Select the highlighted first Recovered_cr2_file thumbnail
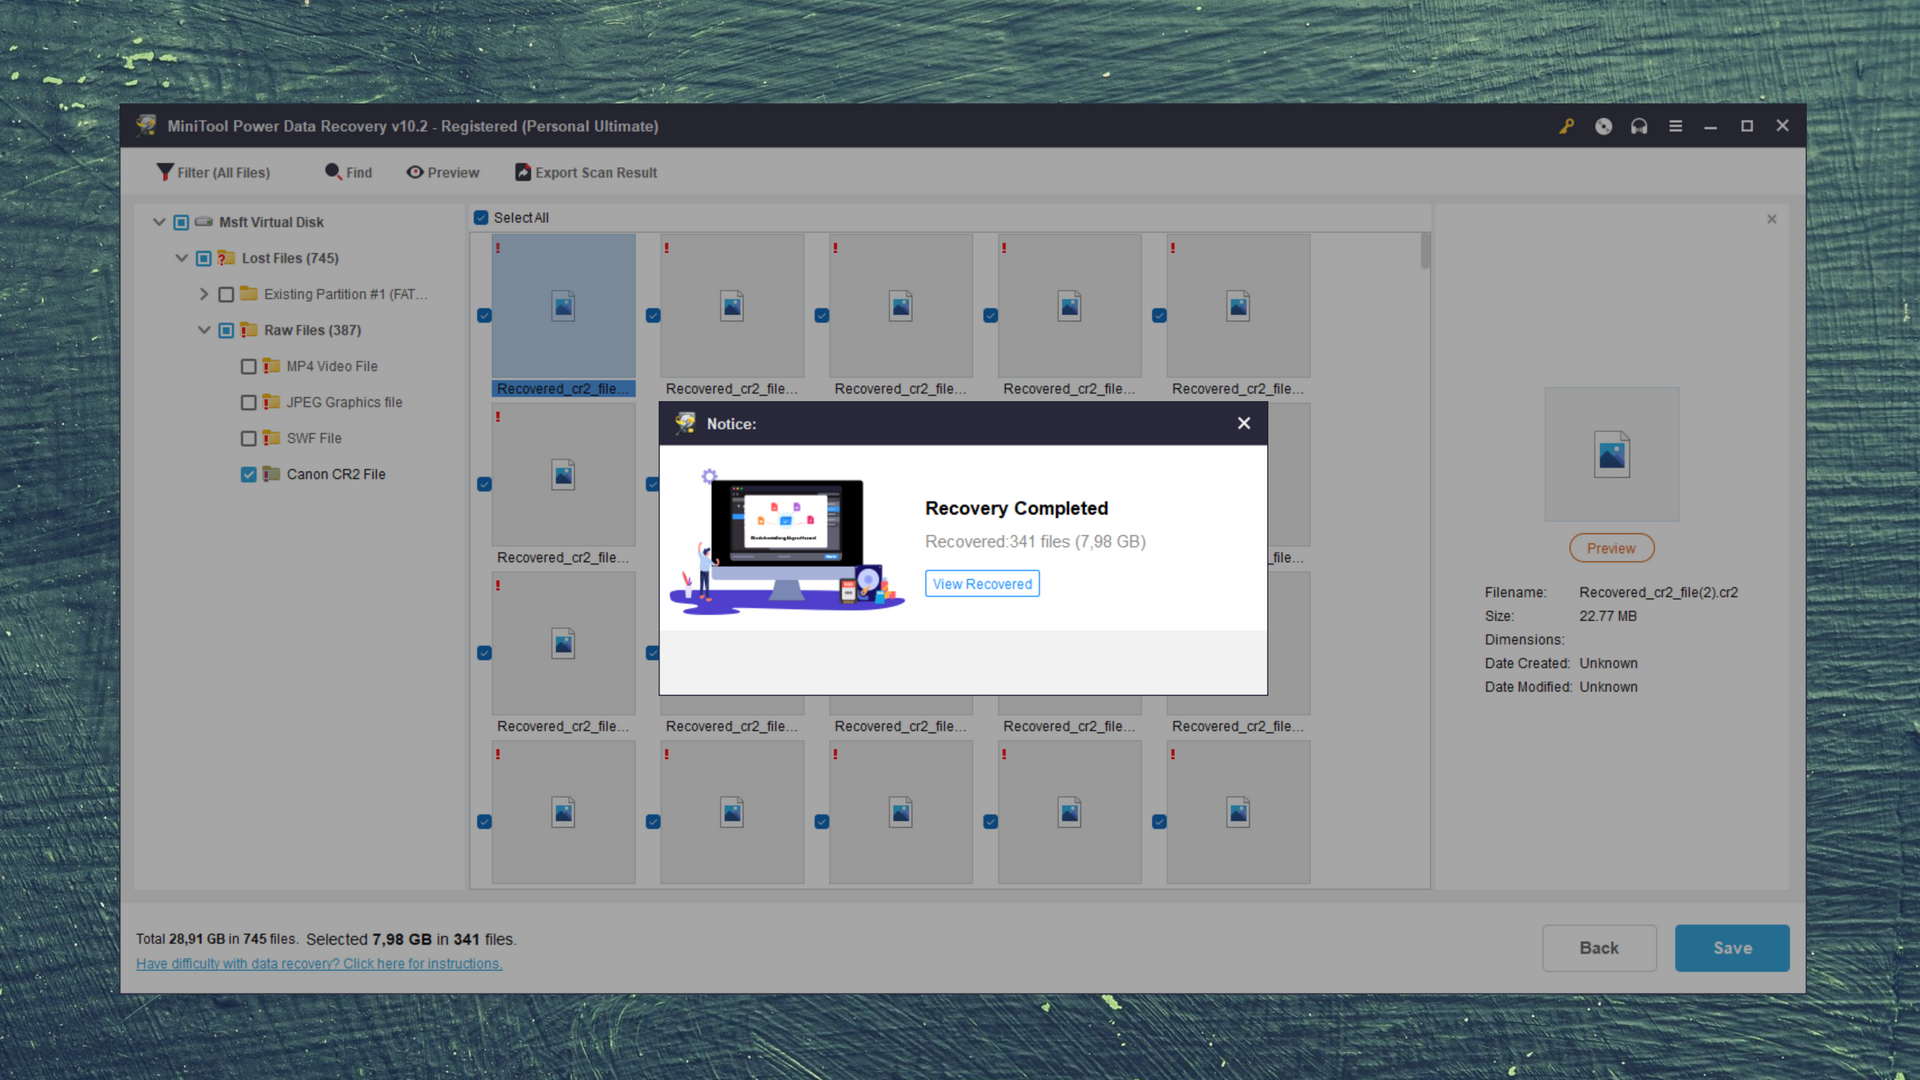Image resolution: width=1920 pixels, height=1080 pixels. tap(563, 306)
